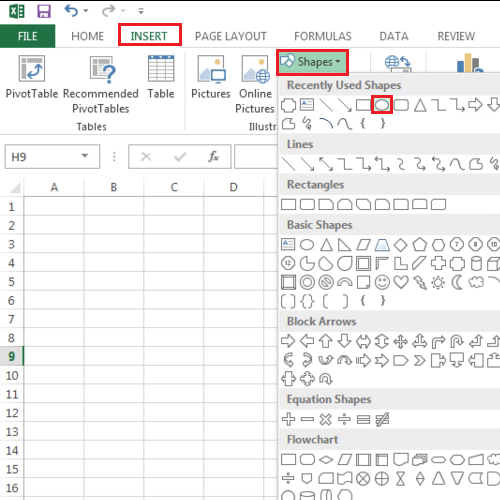Click the Save icon in quick access toolbar
This screenshot has width=500, height=500.
pyautogui.click(x=44, y=11)
